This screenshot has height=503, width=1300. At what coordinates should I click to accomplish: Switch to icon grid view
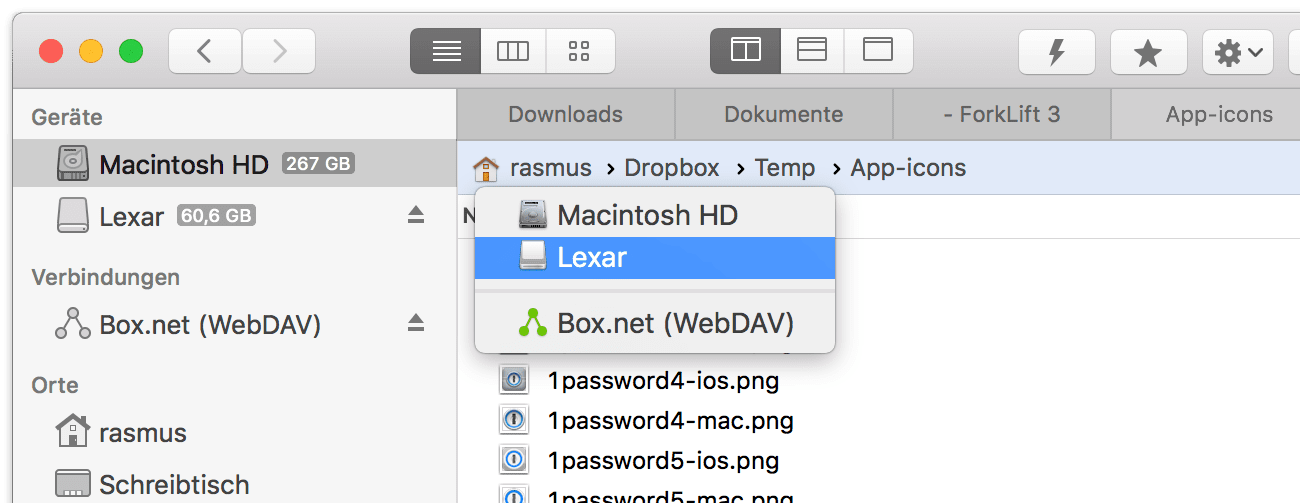tap(579, 51)
